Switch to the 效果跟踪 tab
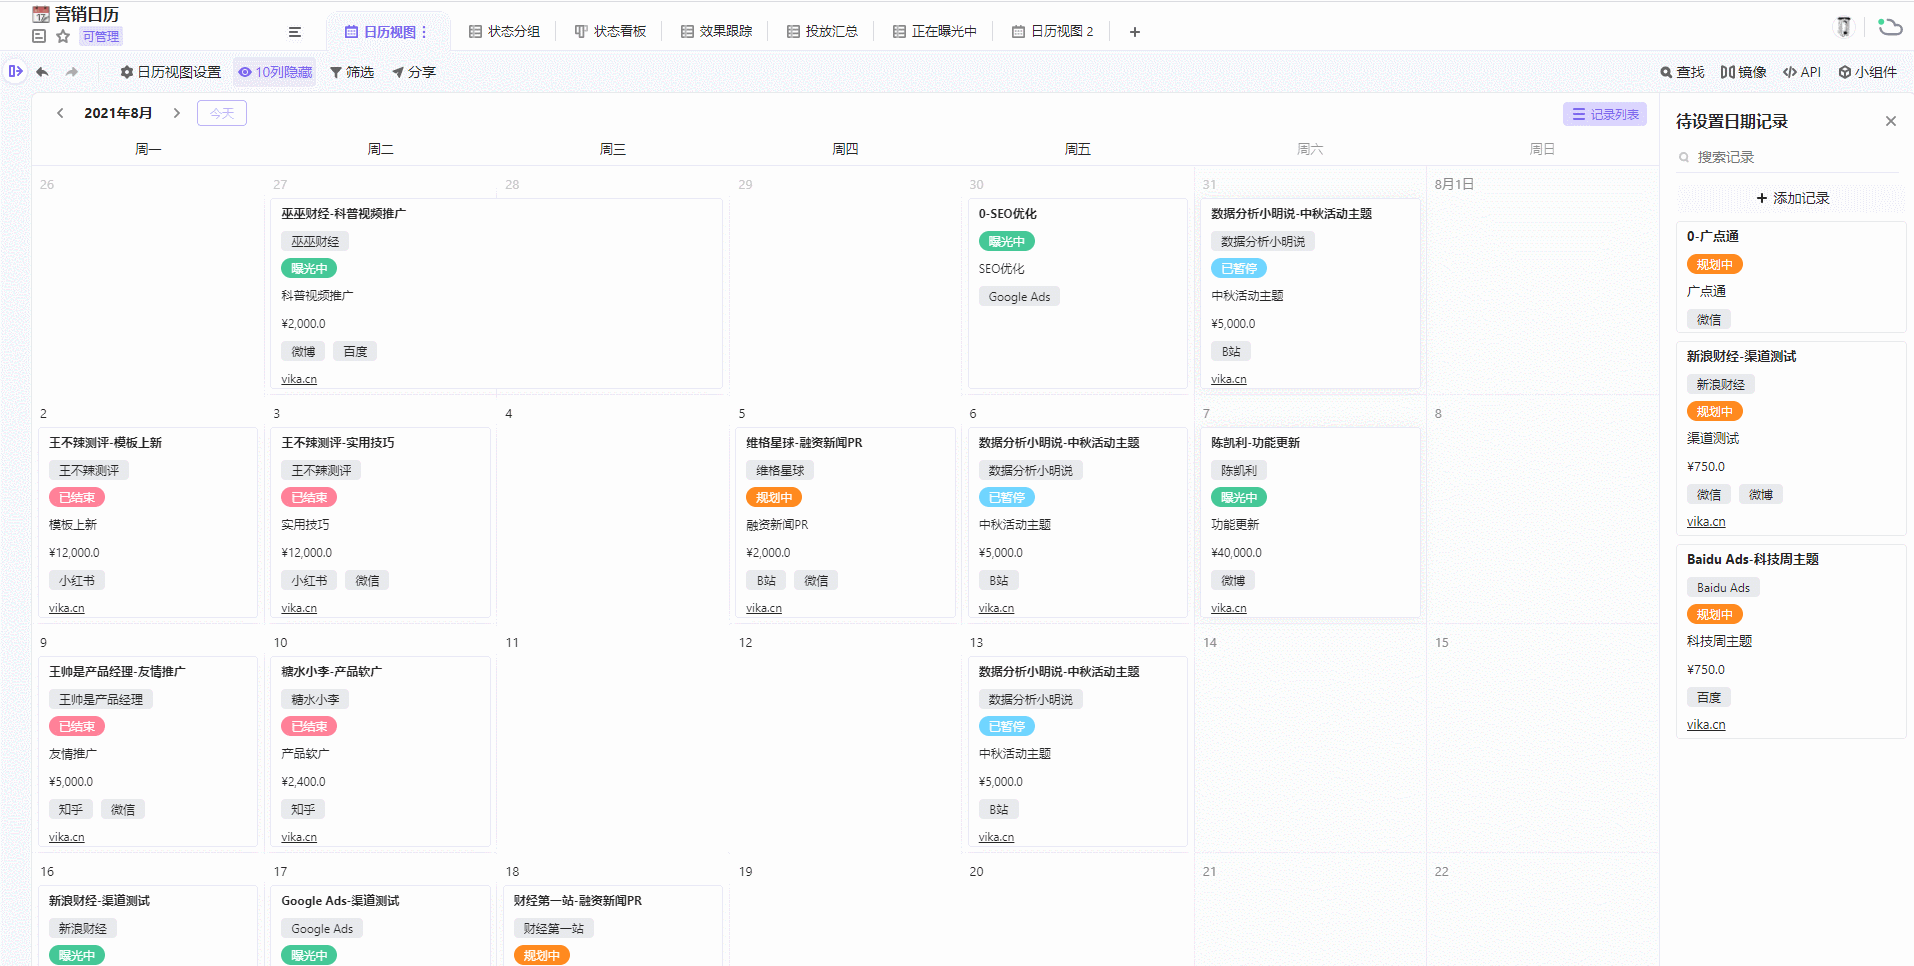The image size is (1914, 966). click(716, 32)
